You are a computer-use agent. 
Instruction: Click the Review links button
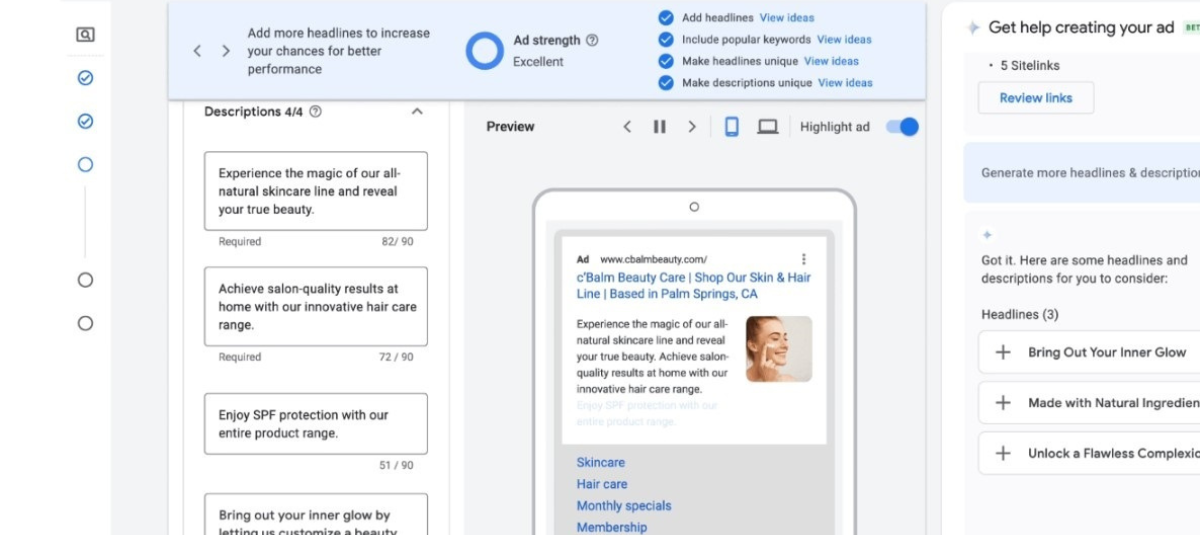tap(1036, 98)
